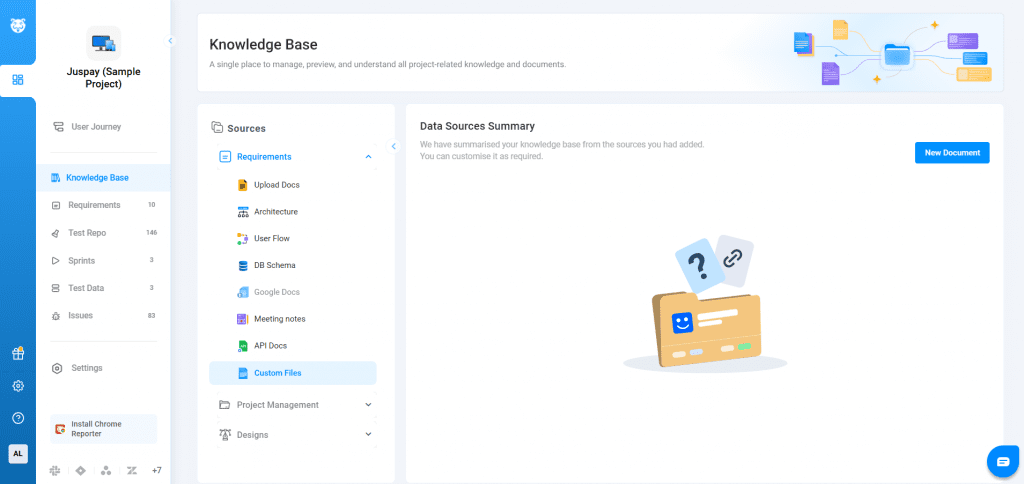Open Test Repo in the sidebar menu

[86, 233]
